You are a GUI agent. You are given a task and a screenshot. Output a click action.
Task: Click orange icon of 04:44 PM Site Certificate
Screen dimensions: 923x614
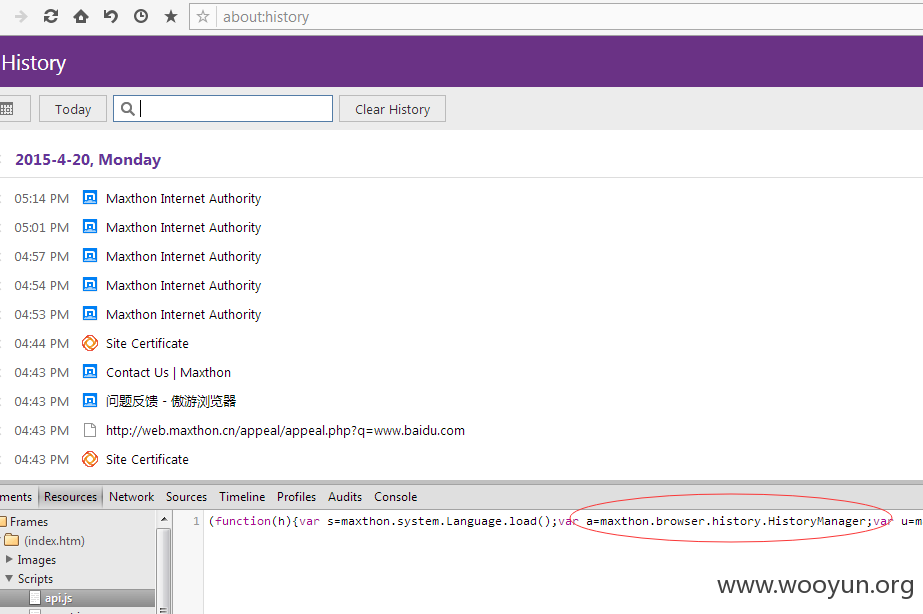coord(89,343)
